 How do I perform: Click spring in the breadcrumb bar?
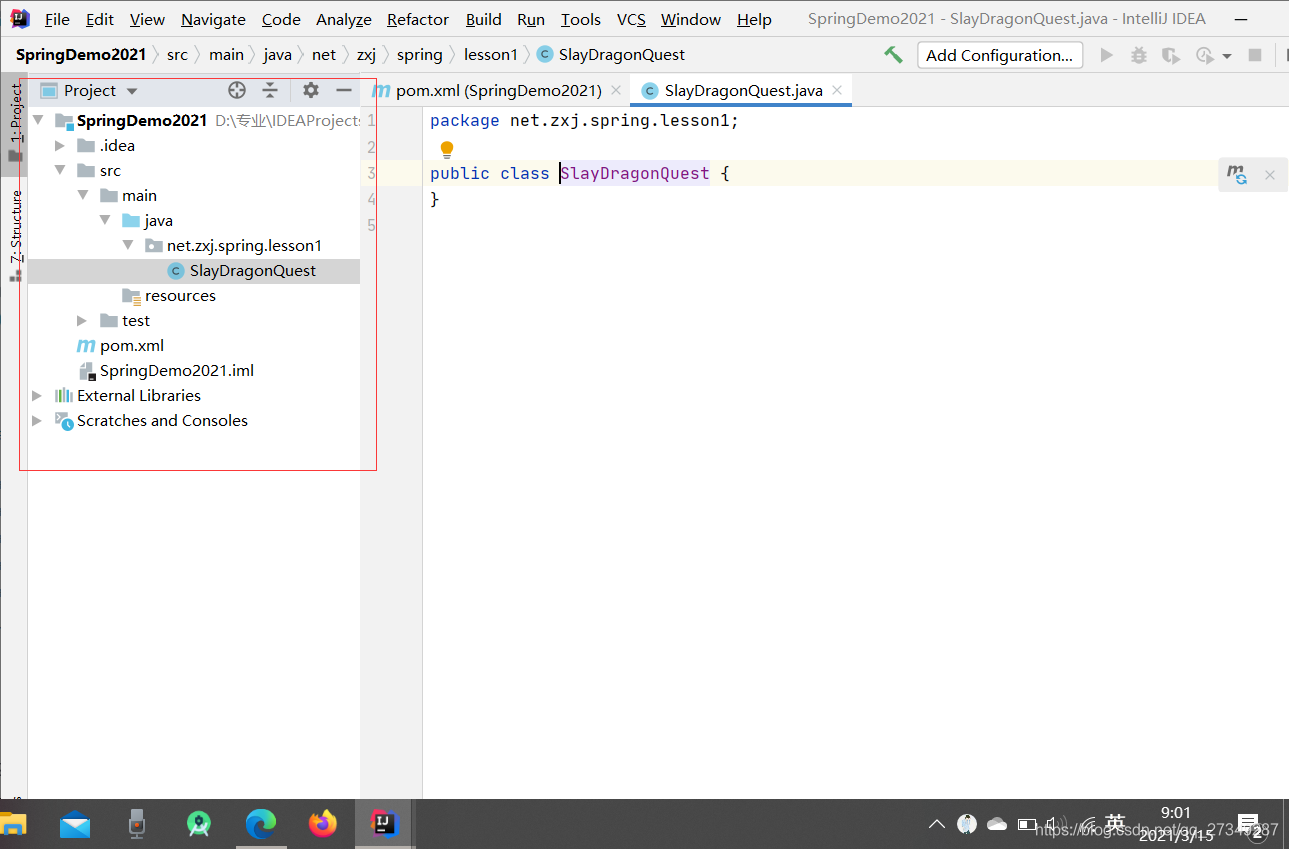(419, 54)
